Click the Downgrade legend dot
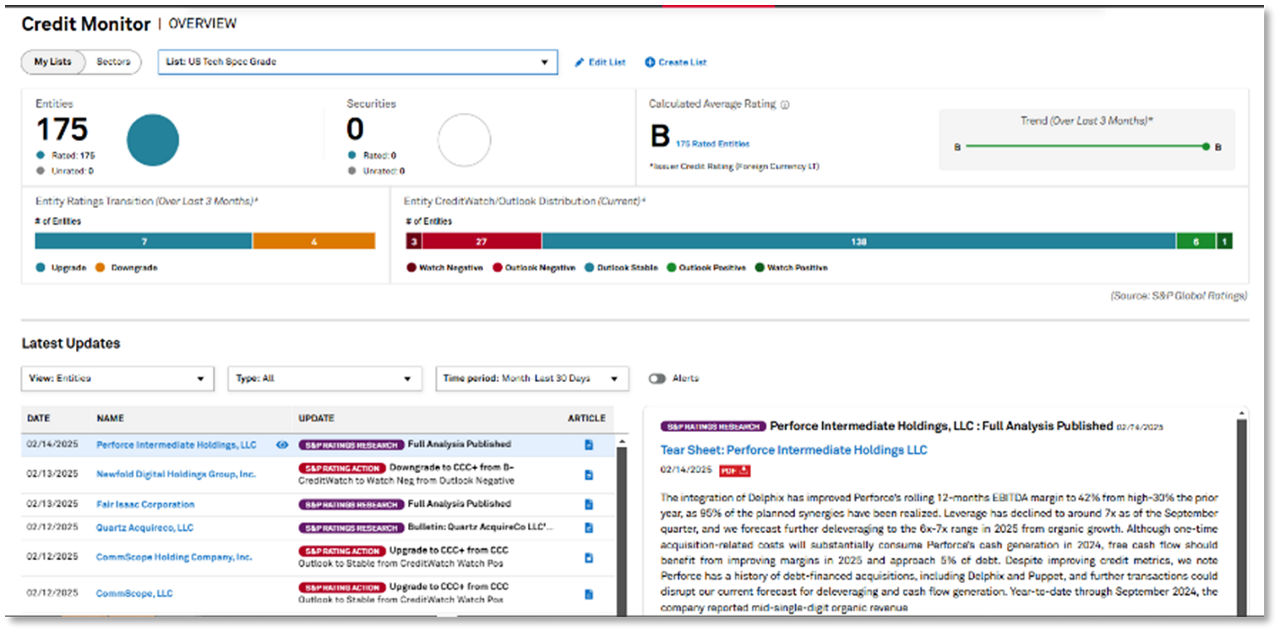 click(x=101, y=268)
